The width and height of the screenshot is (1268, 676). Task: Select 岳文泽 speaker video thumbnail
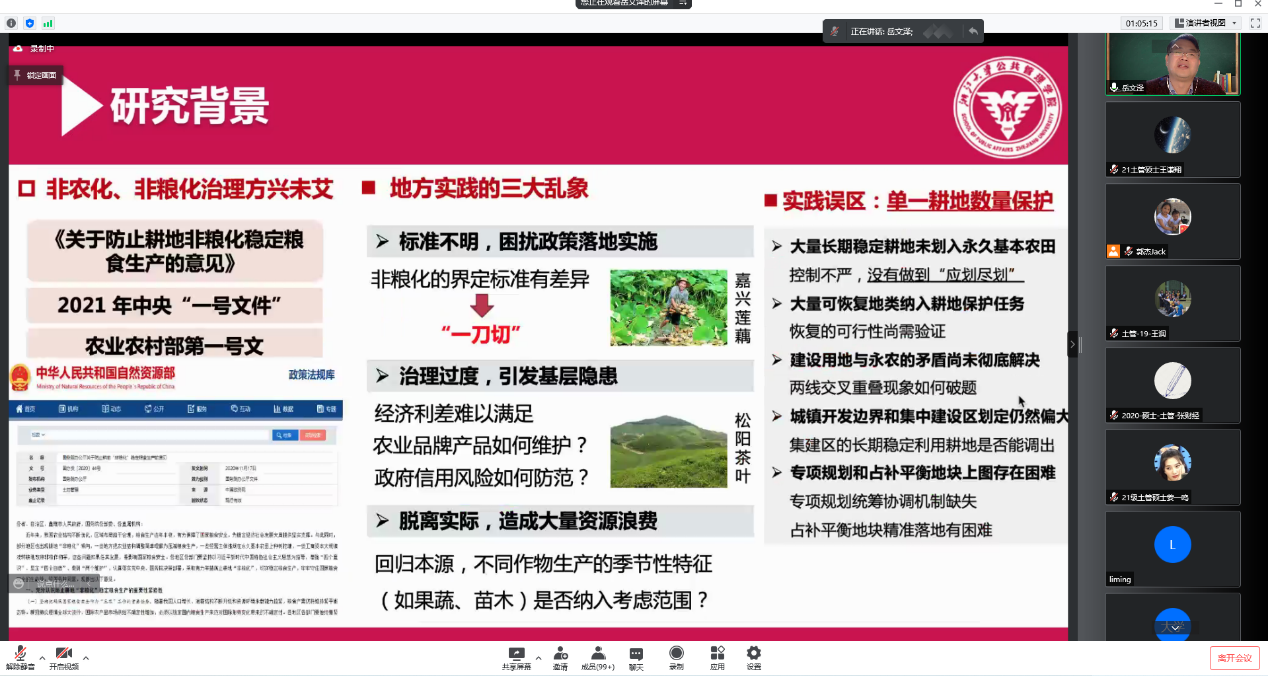pyautogui.click(x=1173, y=64)
